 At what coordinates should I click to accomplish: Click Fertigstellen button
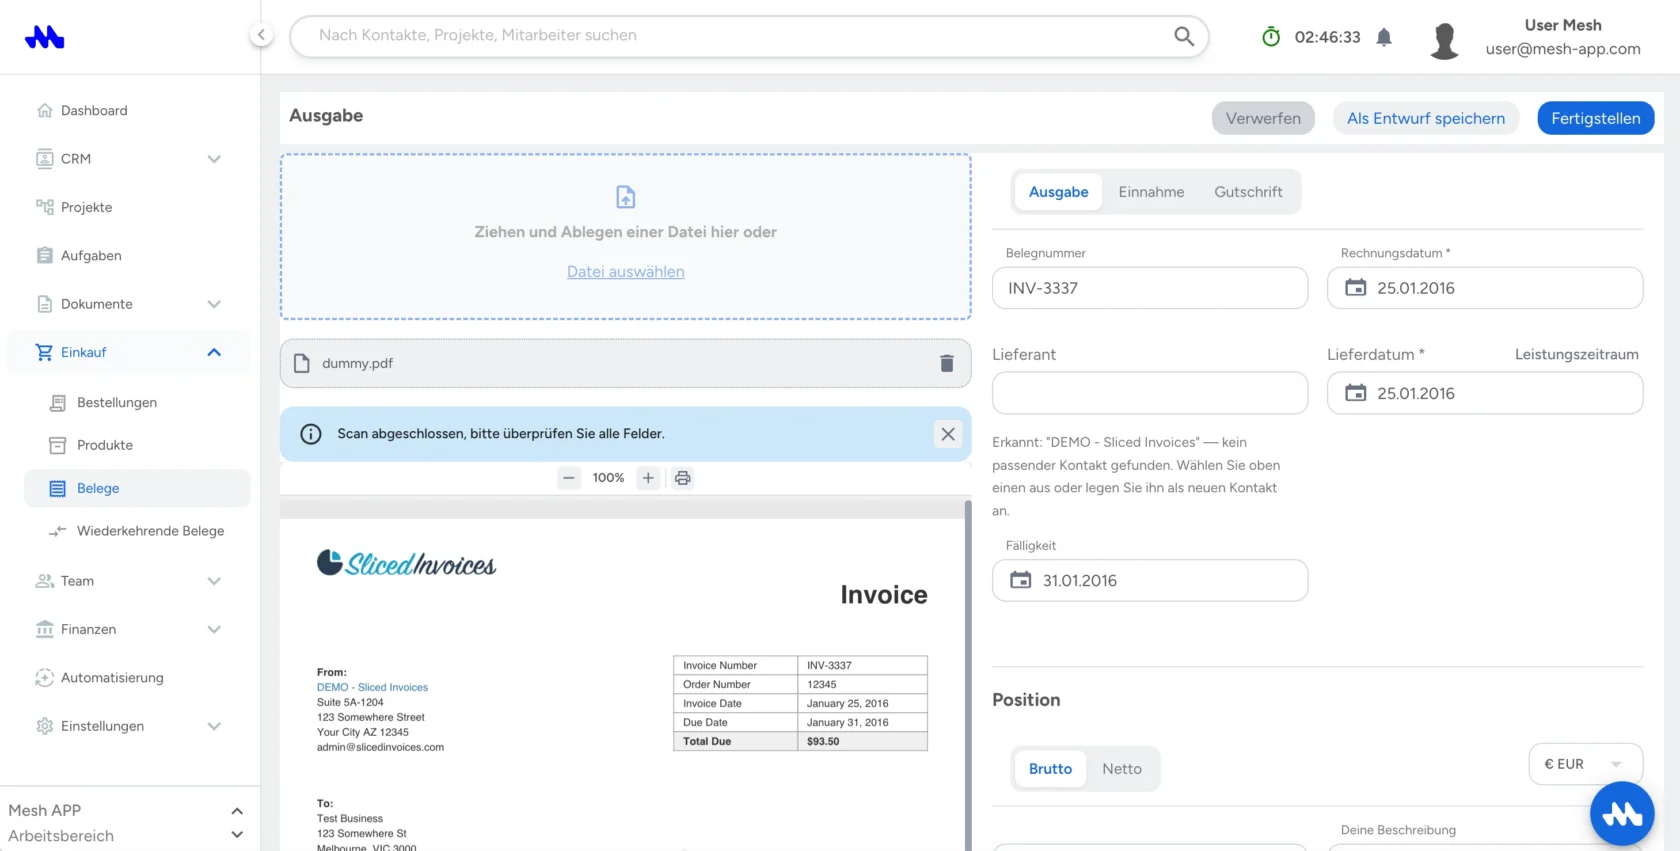[x=1596, y=118]
